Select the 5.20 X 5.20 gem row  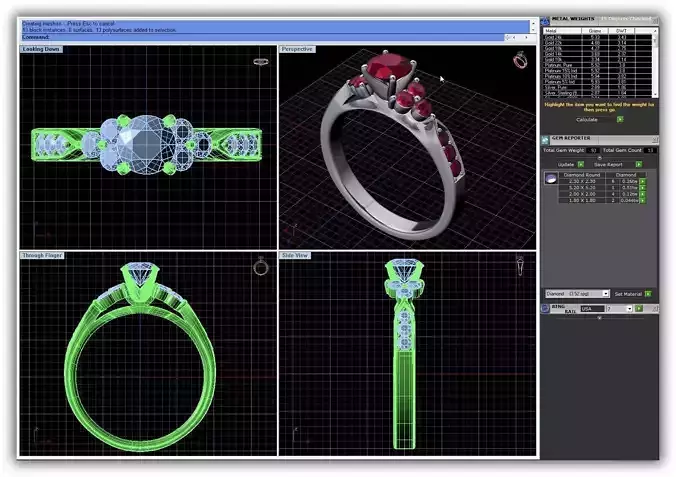599,188
